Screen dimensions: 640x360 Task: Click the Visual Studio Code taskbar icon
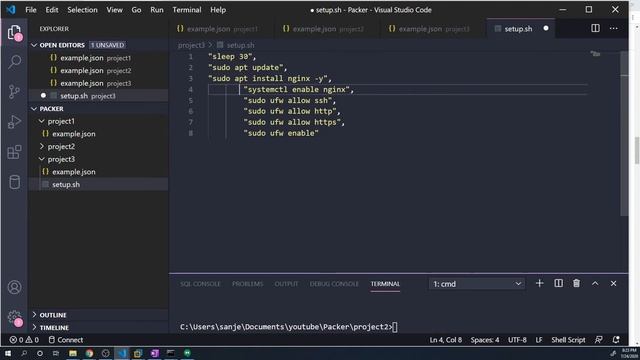point(122,353)
